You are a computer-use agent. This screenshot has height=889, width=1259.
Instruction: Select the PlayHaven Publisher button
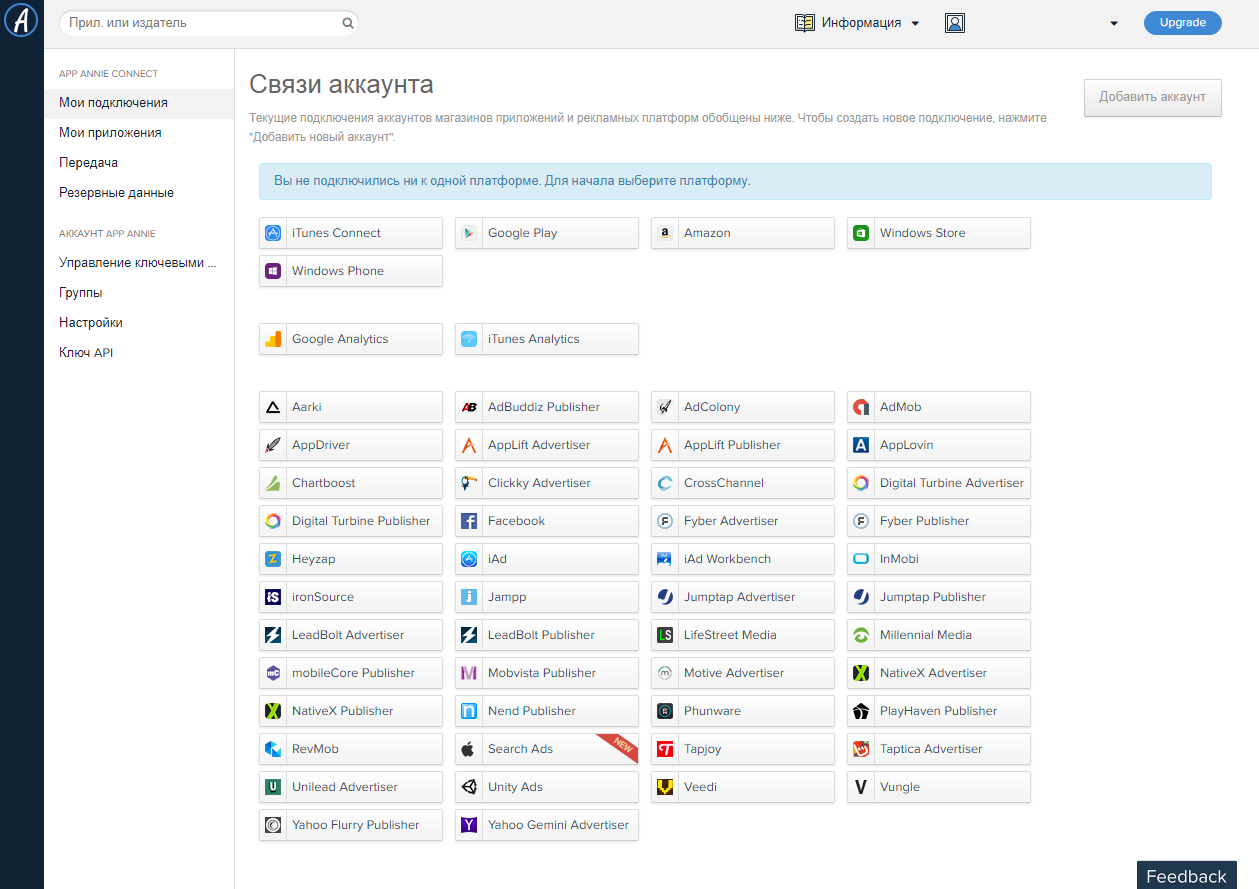click(x=938, y=711)
